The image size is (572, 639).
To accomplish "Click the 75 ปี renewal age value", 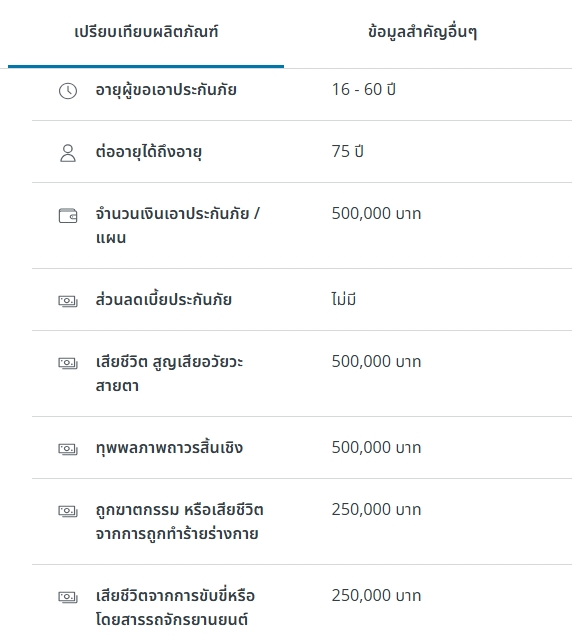I will click(347, 151).
